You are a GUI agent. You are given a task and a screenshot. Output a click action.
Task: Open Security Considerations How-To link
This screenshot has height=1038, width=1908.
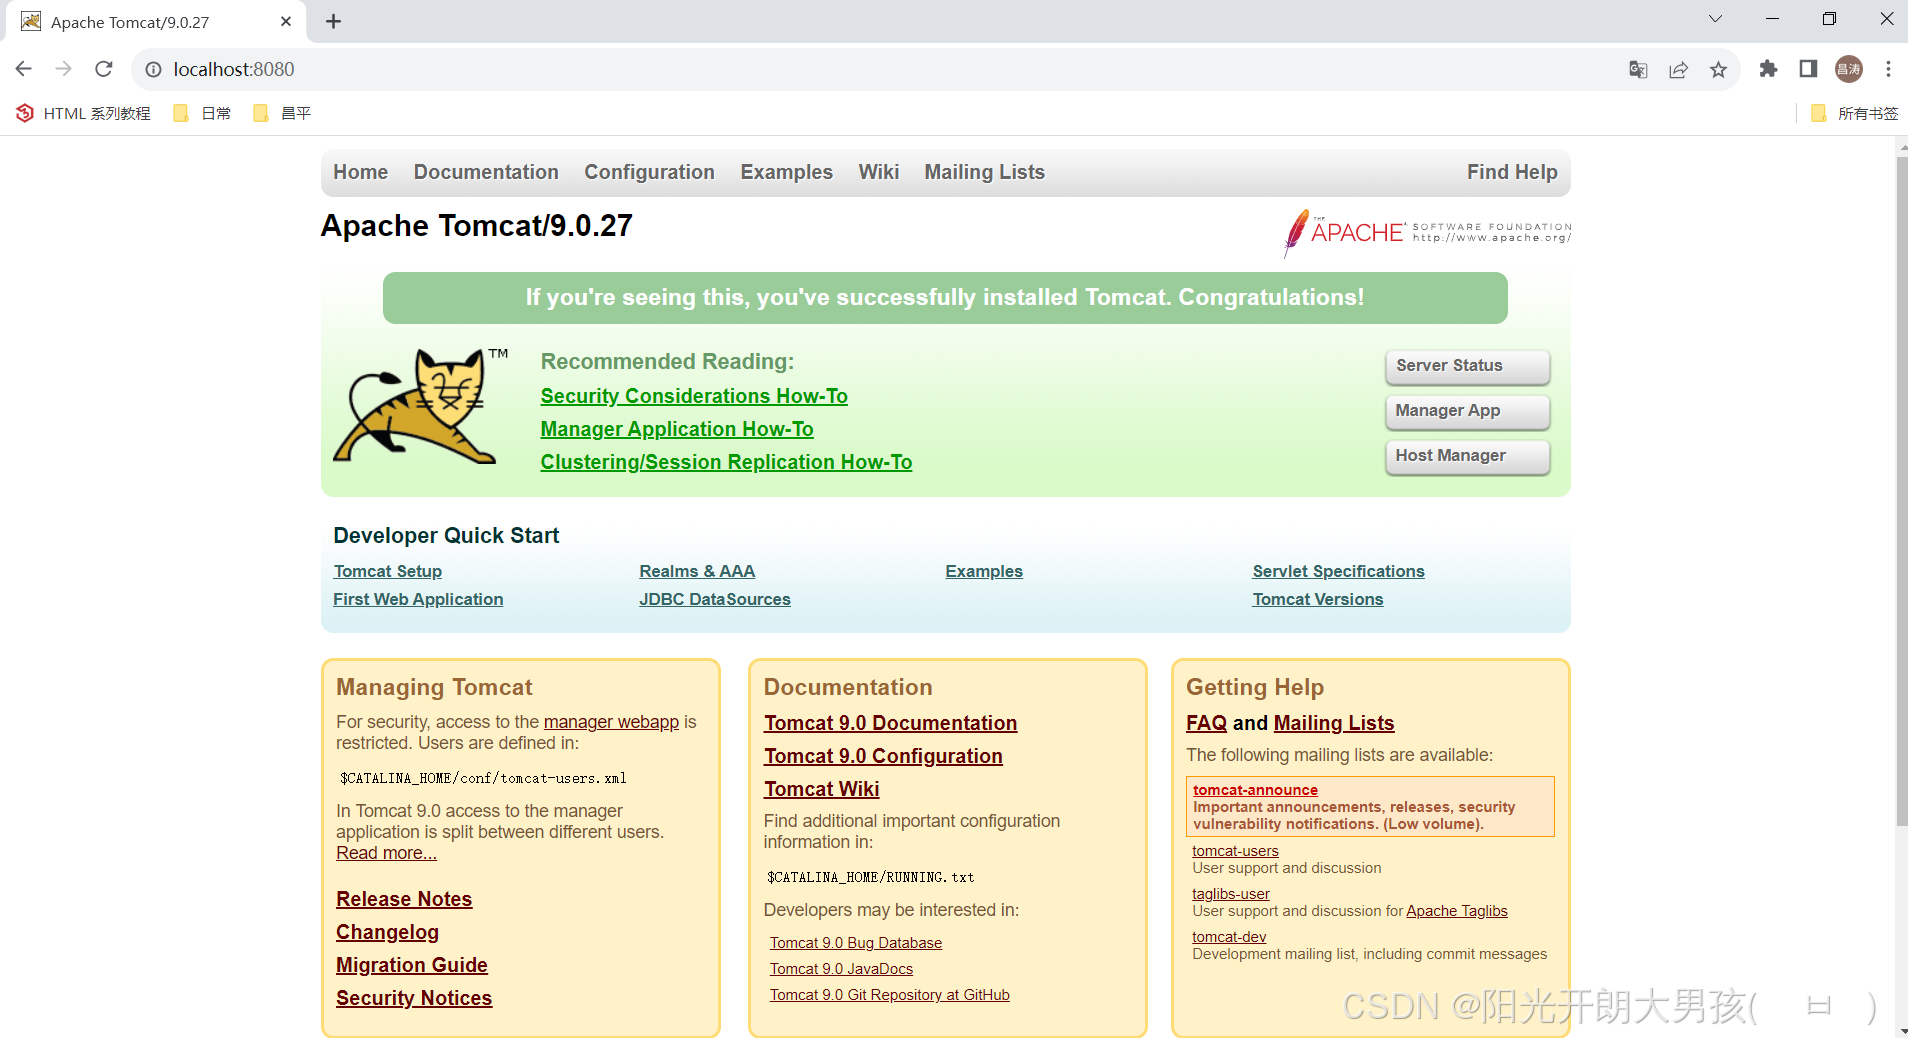(694, 396)
